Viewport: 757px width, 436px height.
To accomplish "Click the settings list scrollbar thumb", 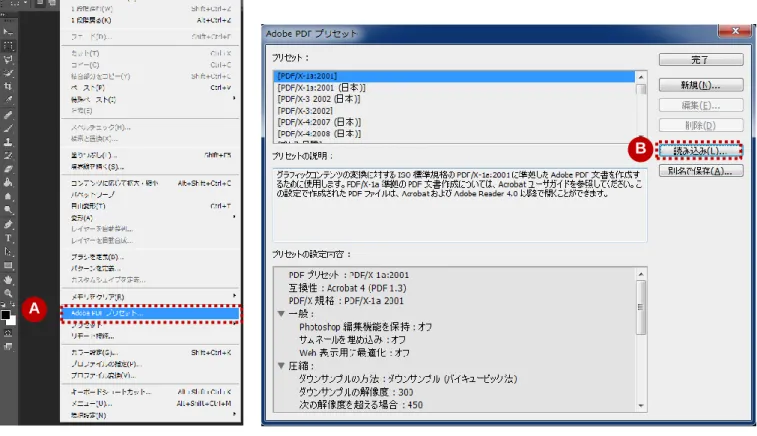I will [641, 307].
